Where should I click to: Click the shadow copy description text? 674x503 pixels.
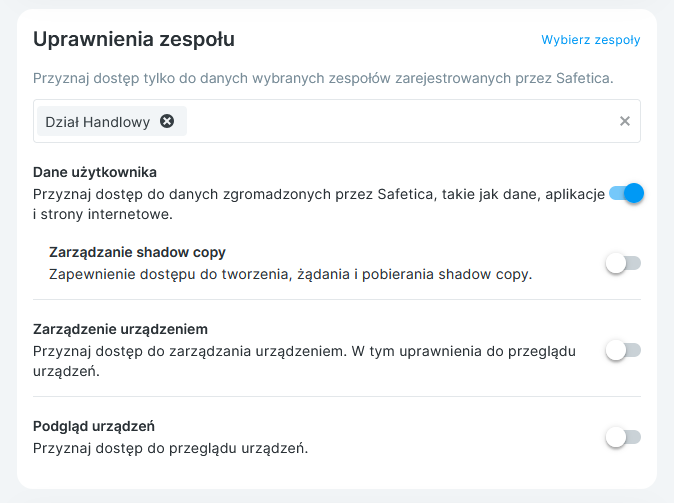(290, 273)
